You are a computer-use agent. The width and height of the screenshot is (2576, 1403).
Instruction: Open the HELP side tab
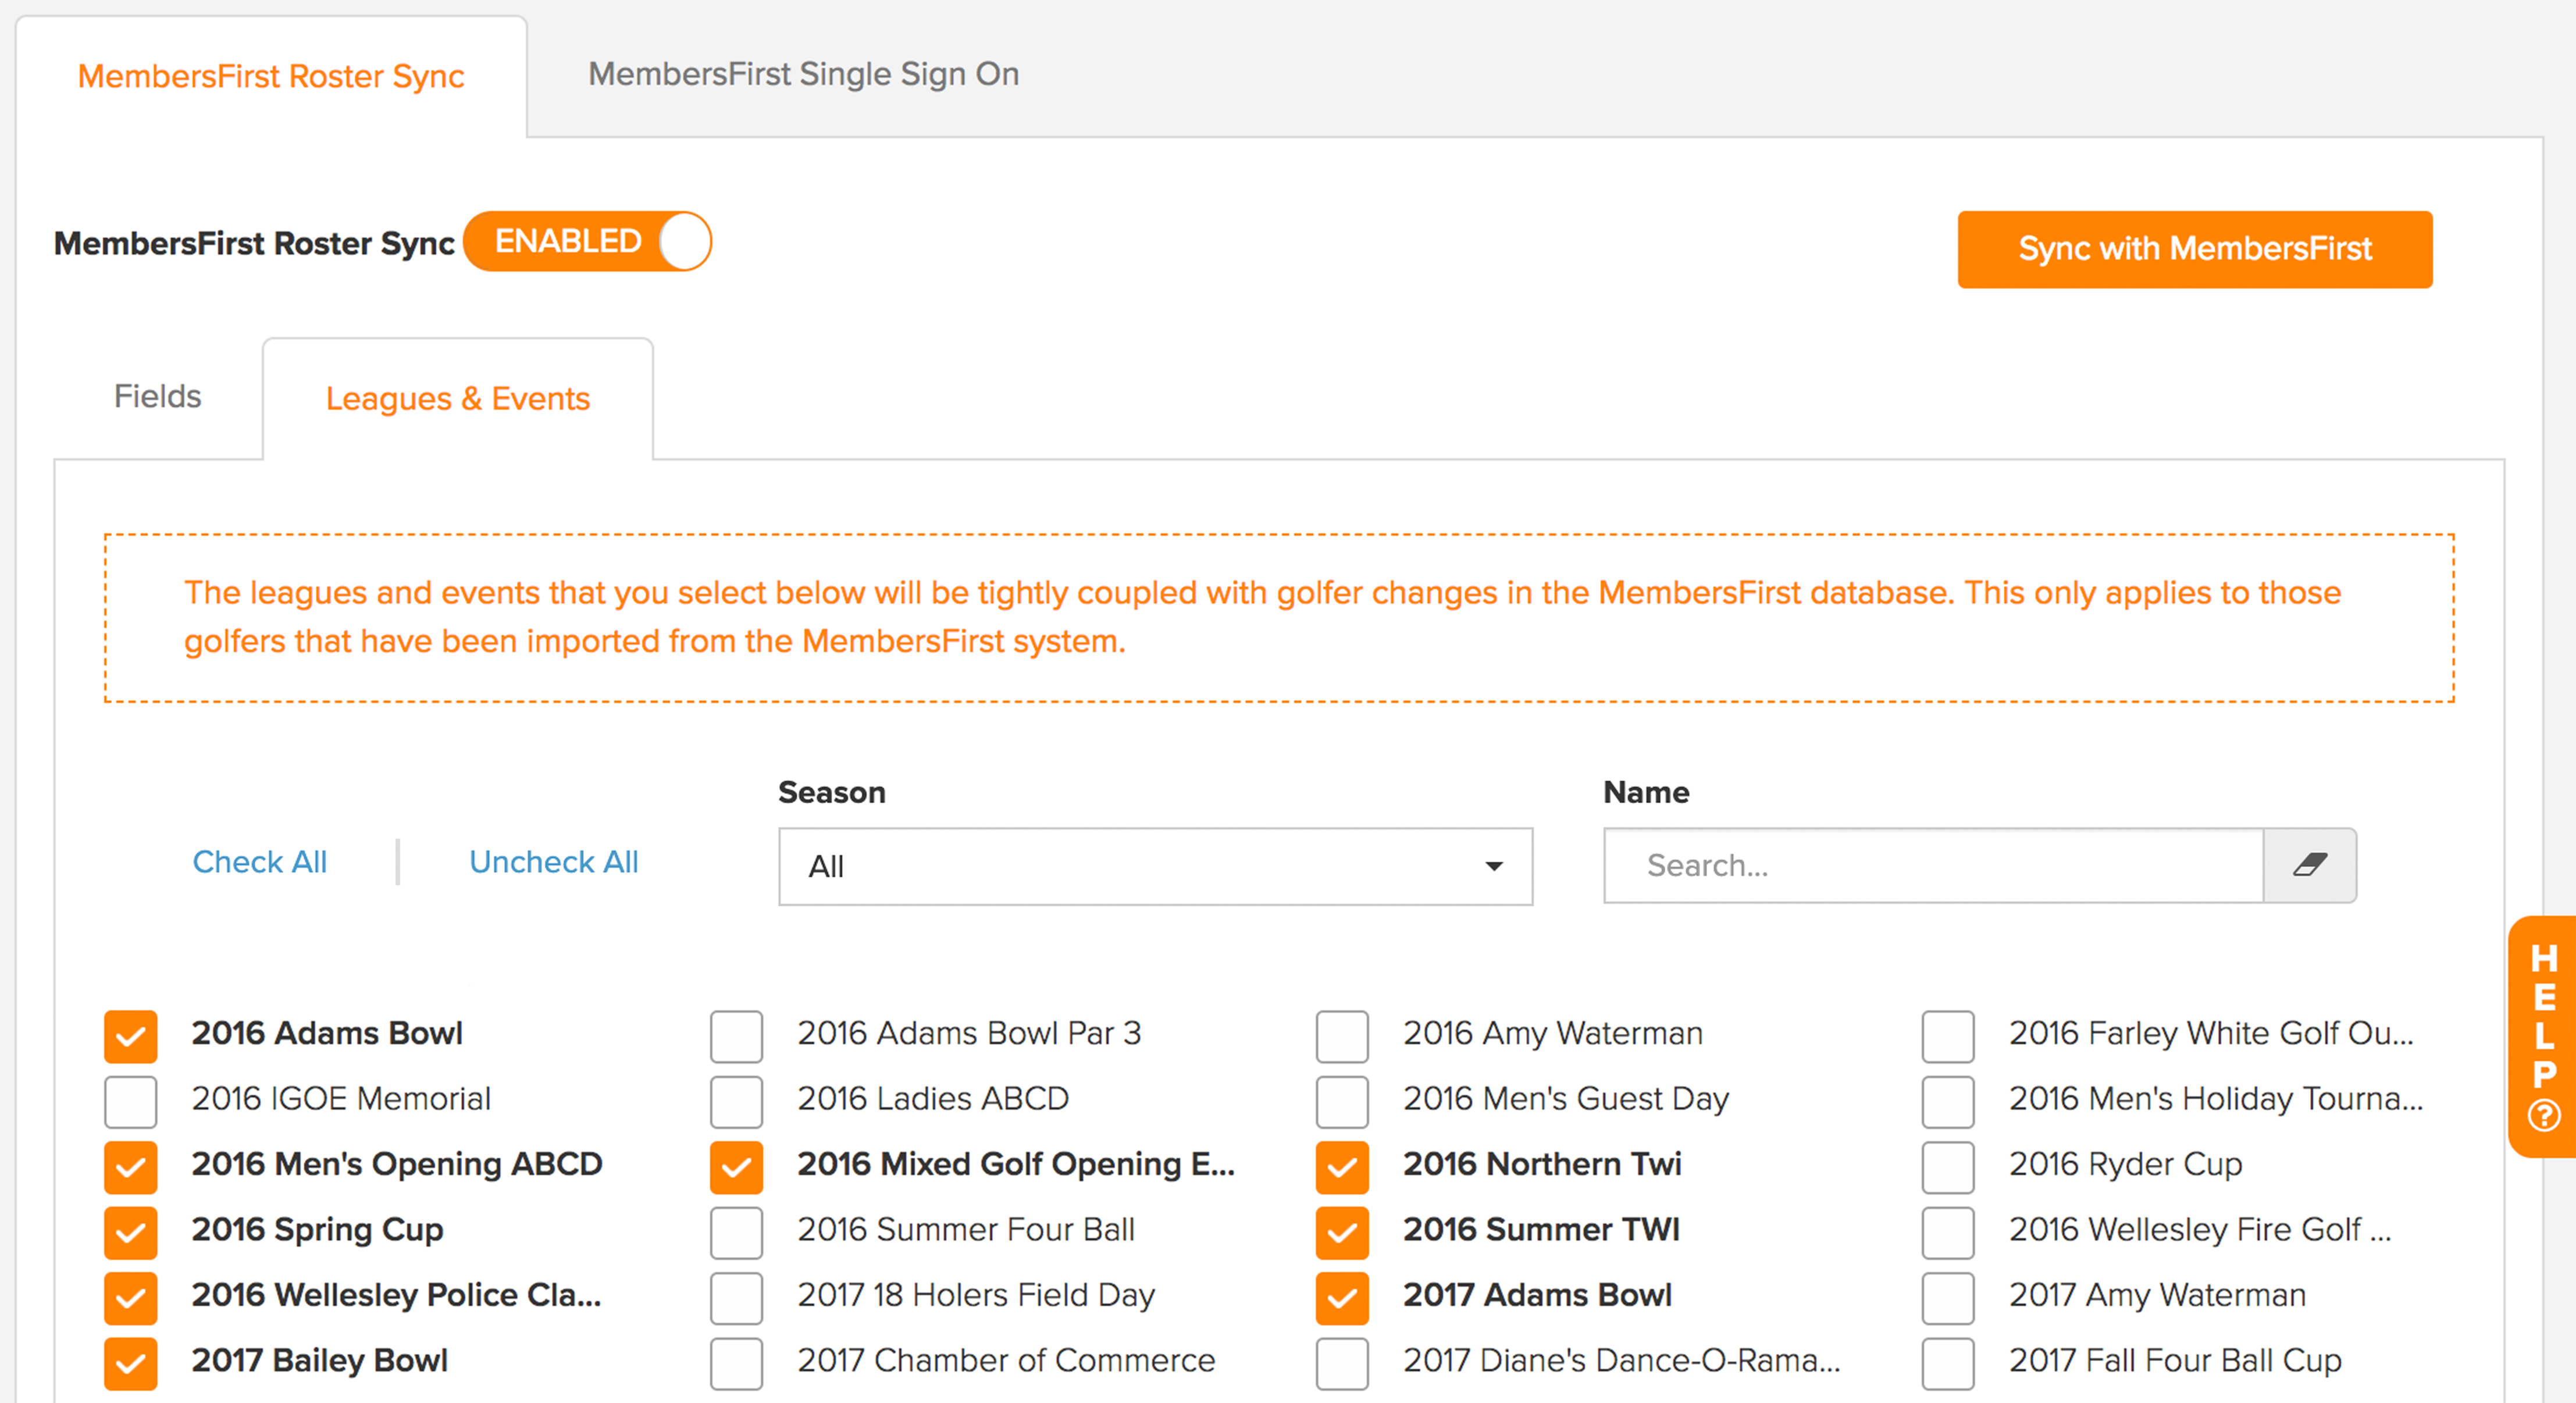[x=2543, y=1037]
